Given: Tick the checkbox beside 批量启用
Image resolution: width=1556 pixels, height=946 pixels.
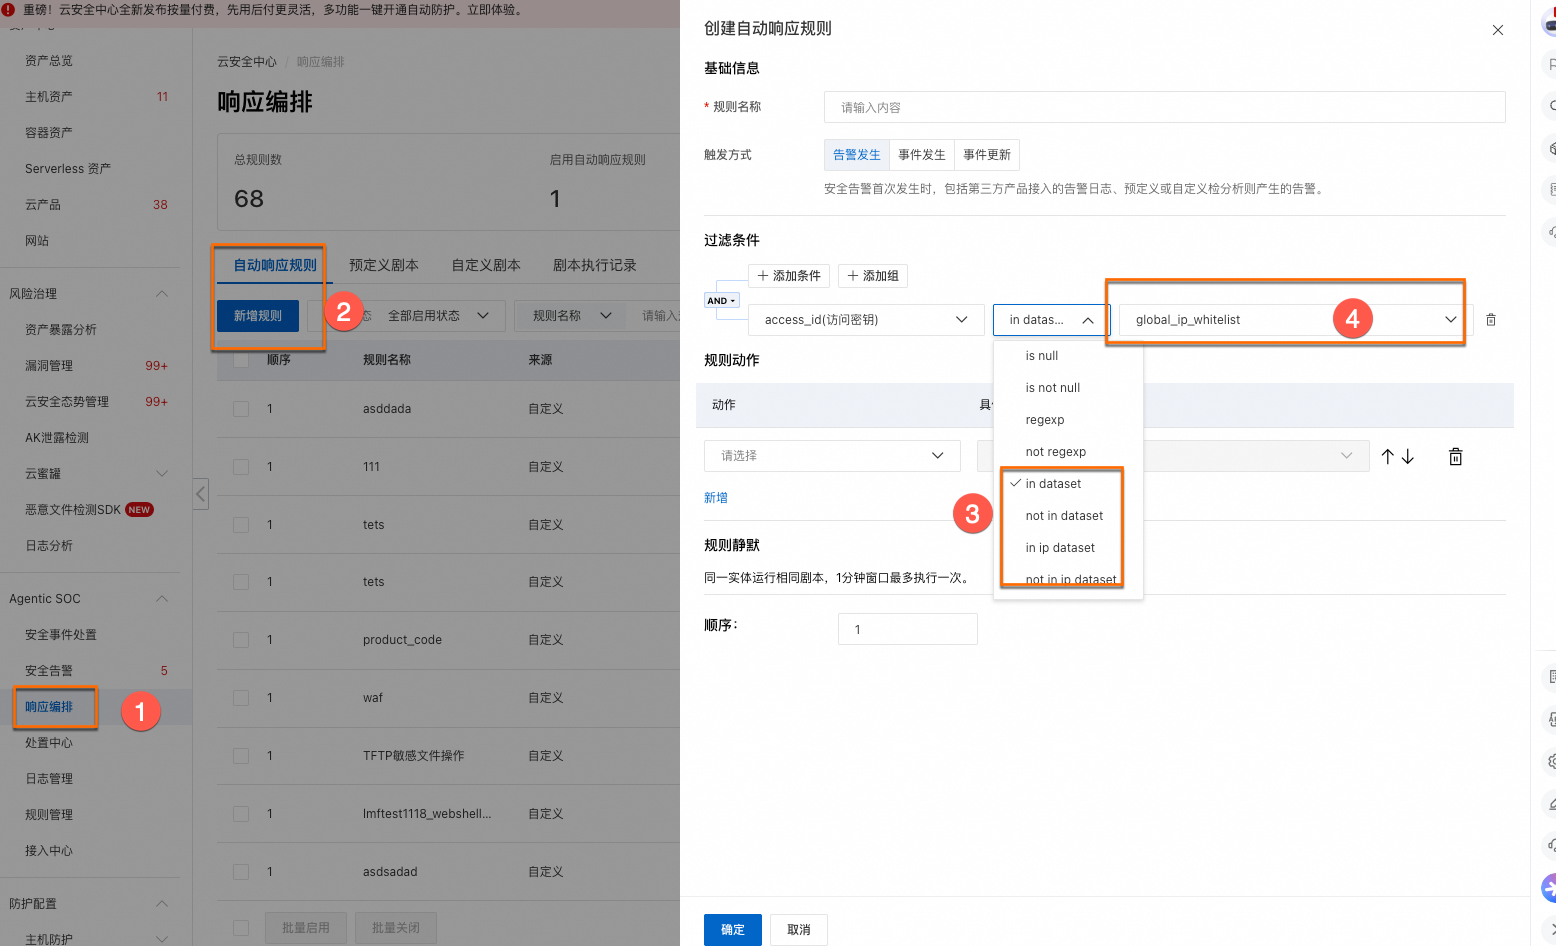Looking at the screenshot, I should click(241, 928).
